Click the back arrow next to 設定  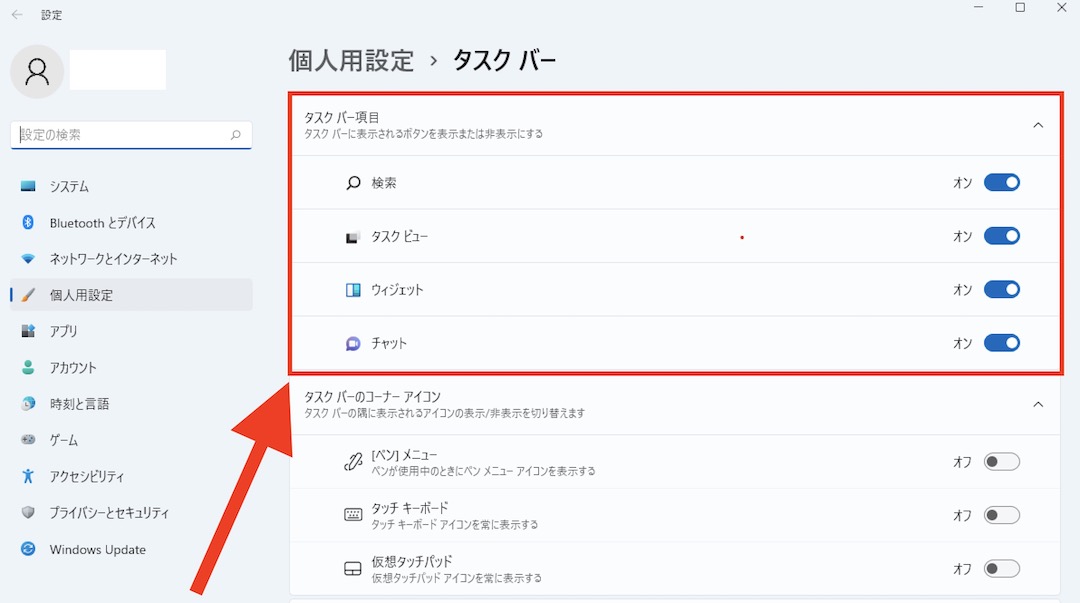[16, 15]
